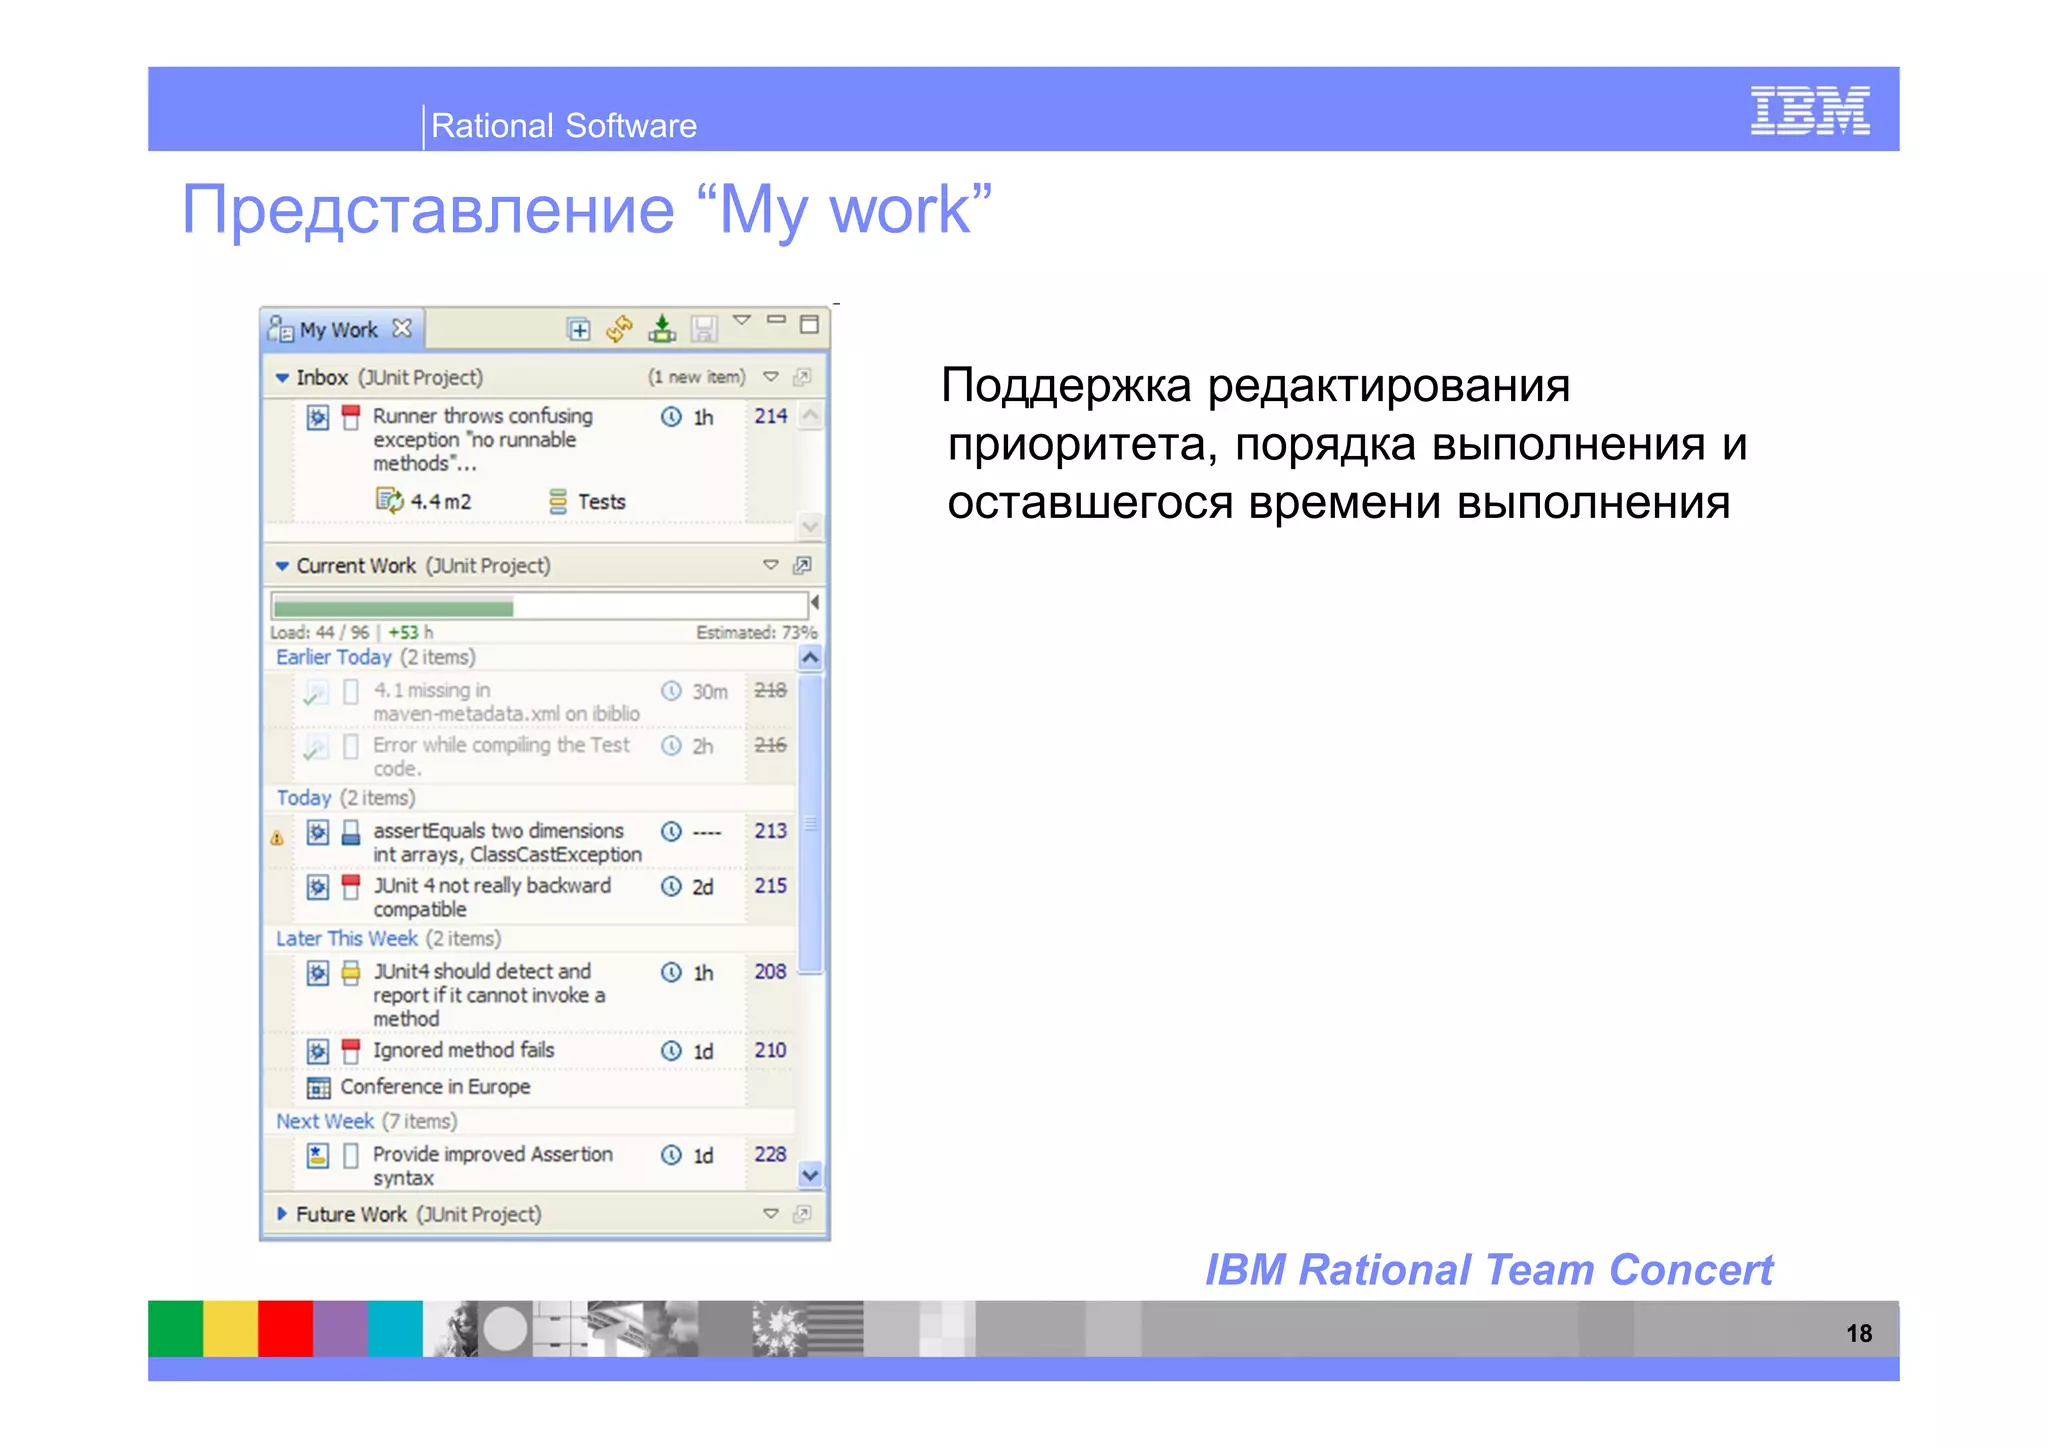Open work item 215
2048x1448 pixels.
(x=770, y=885)
